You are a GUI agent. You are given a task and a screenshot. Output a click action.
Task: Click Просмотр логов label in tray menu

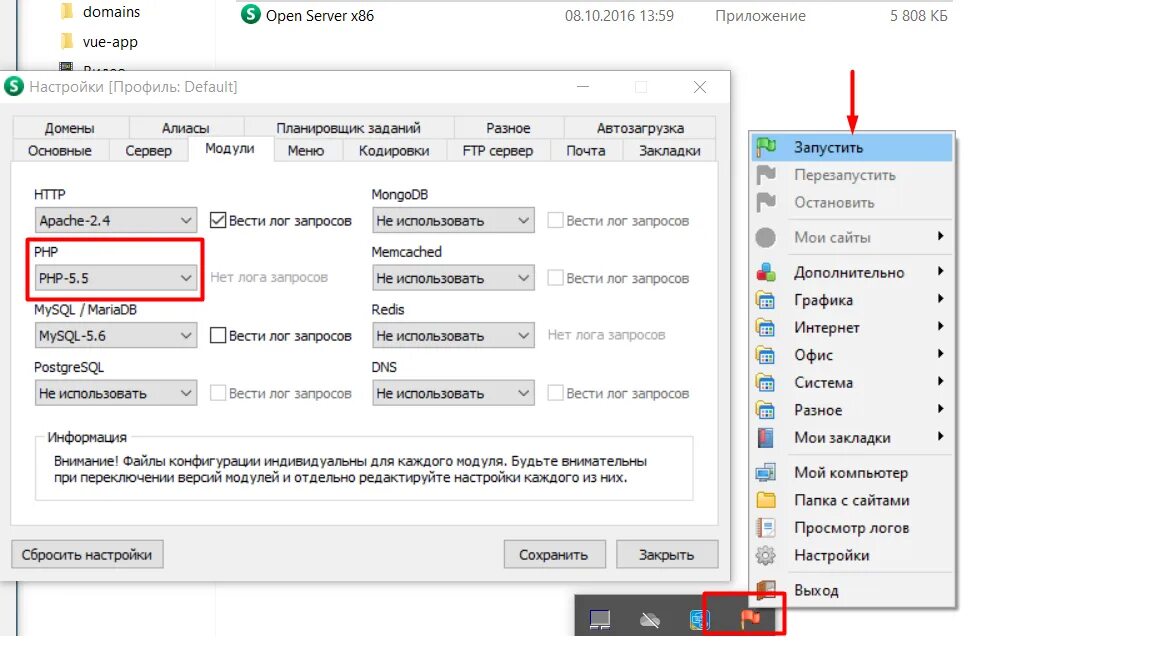[x=852, y=528]
